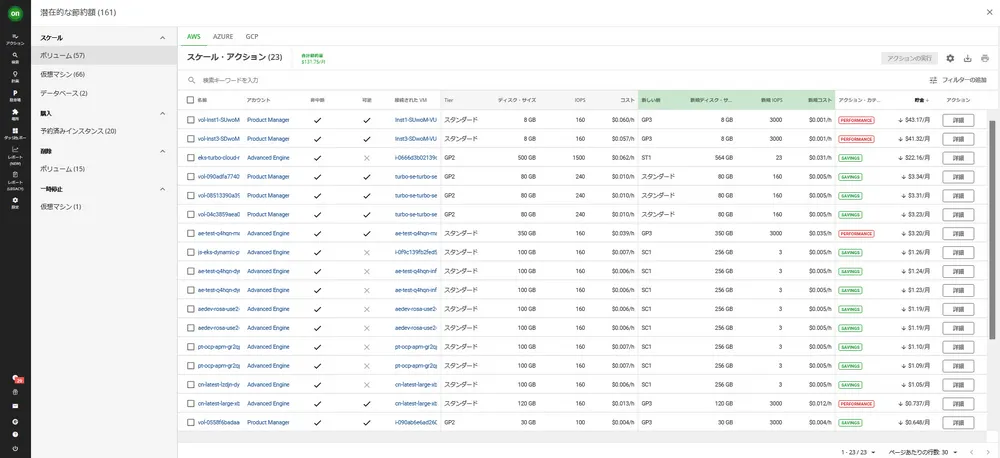Image resolution: width=1000 pixels, height=458 pixels.
Task: Tick the select-all checkbox in the table header
Action: (x=190, y=100)
